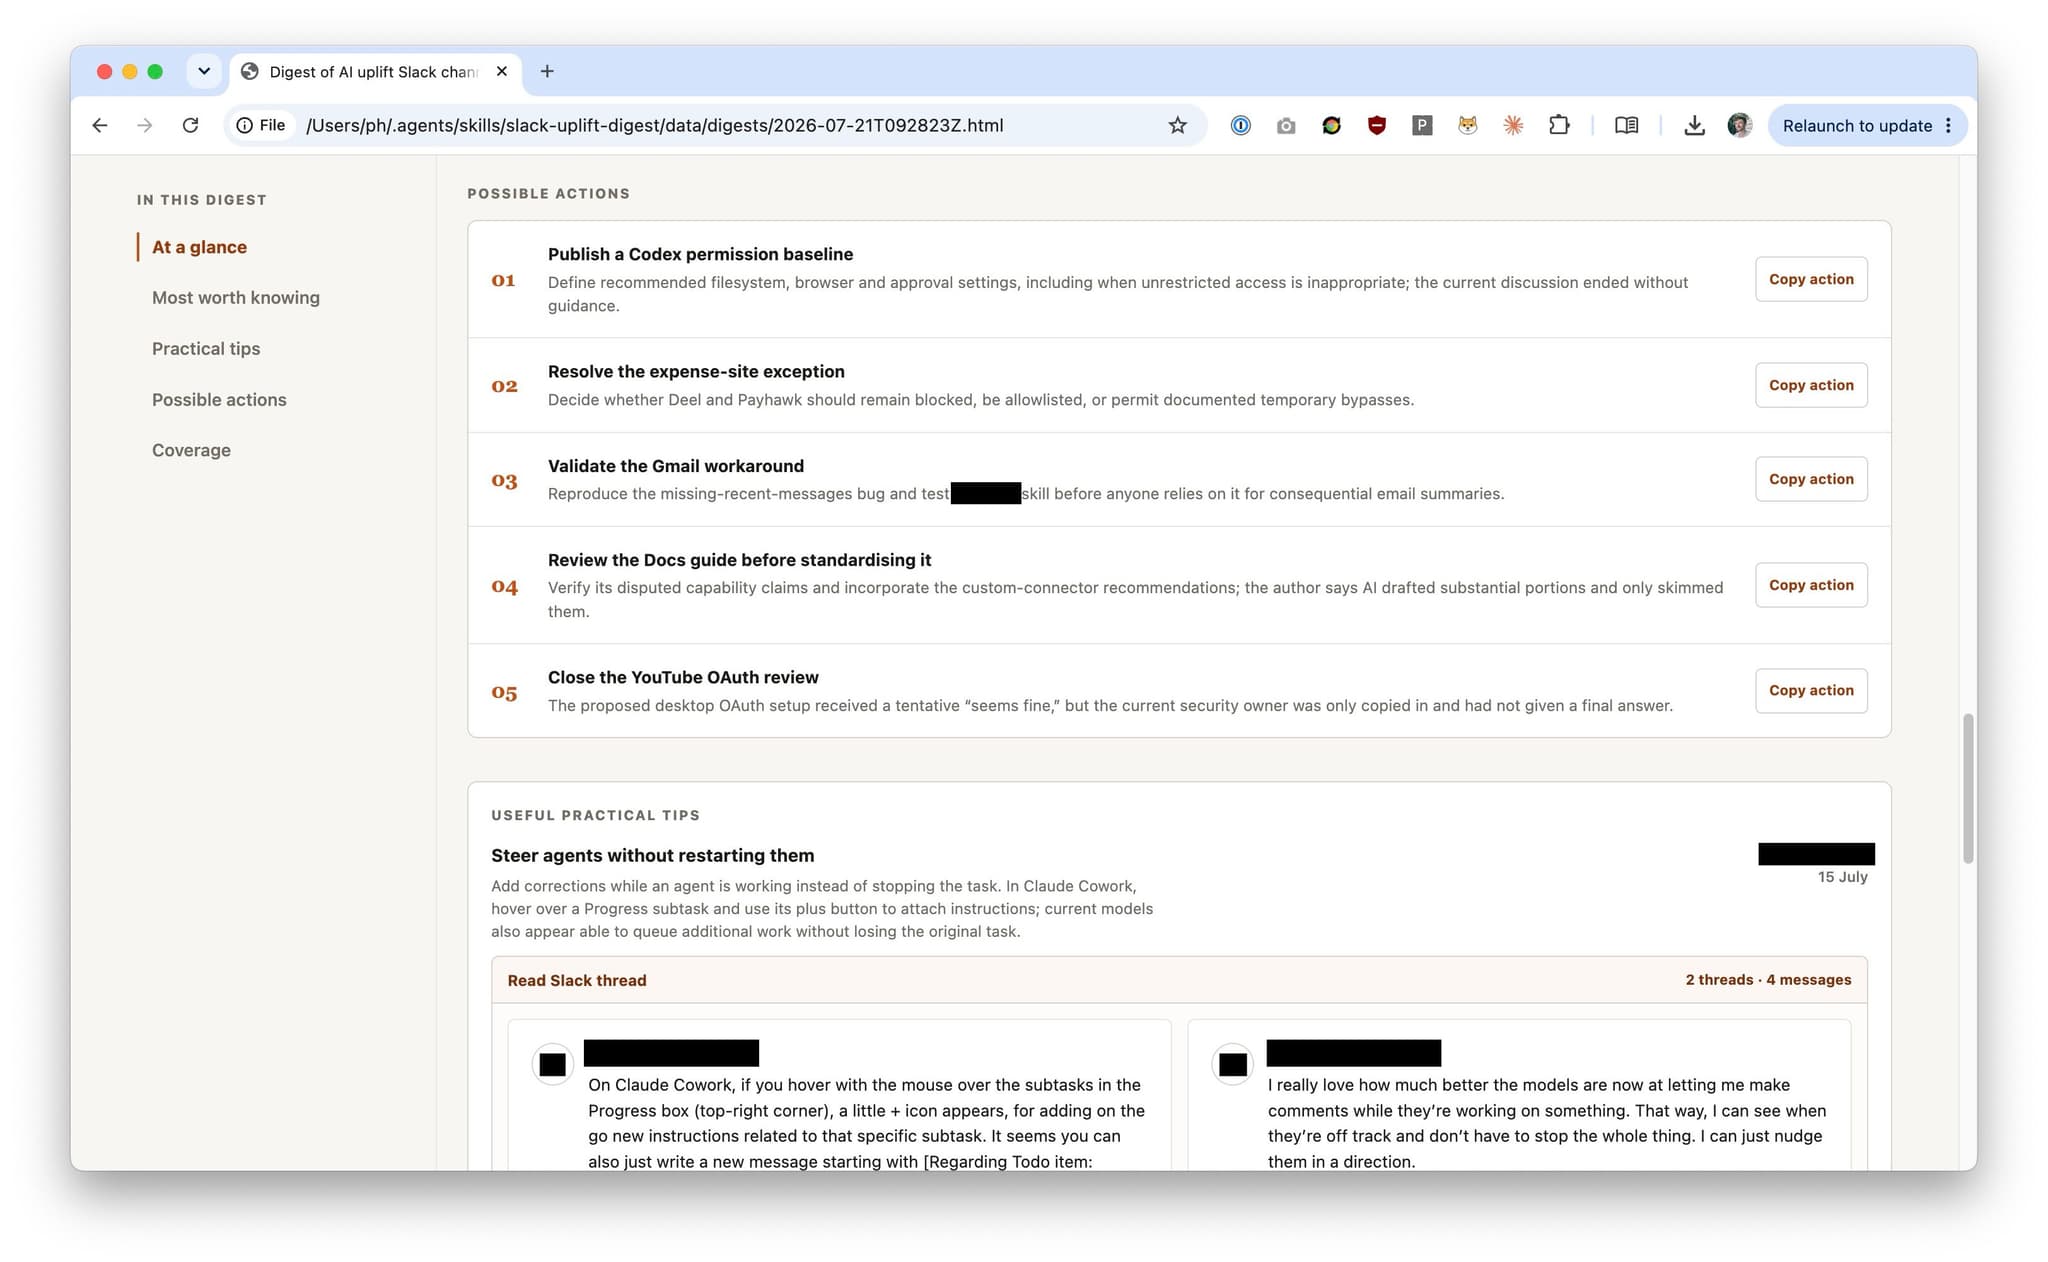The width and height of the screenshot is (2048, 1262).
Task: Click the File site info chip
Action: pos(262,125)
